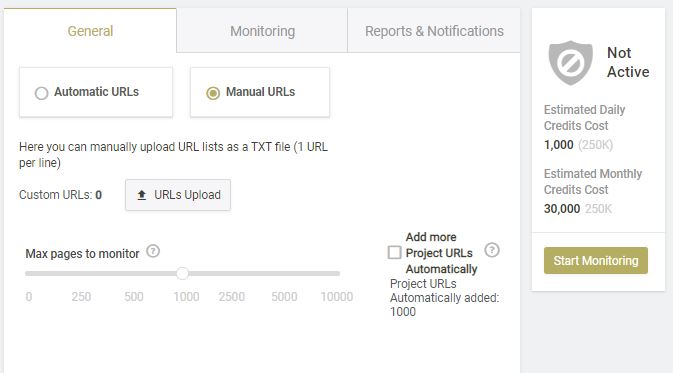This screenshot has width=673, height=373.
Task: Click the Custom URLs count label
Action: click(61, 195)
